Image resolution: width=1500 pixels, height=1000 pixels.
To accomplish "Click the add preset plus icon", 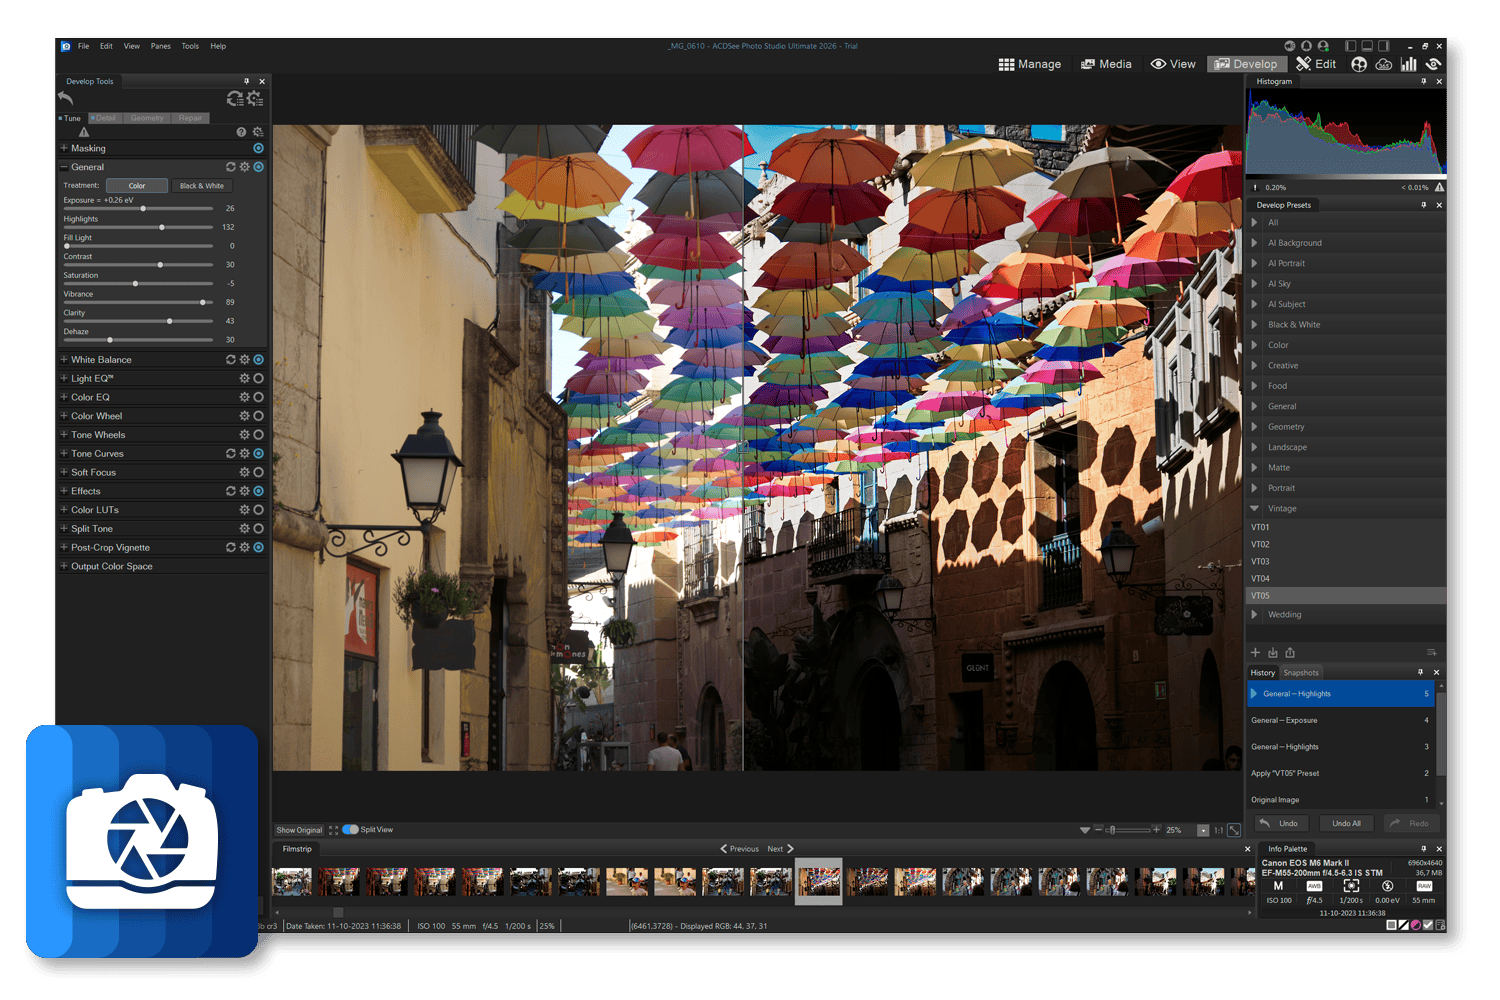I will point(1256,653).
